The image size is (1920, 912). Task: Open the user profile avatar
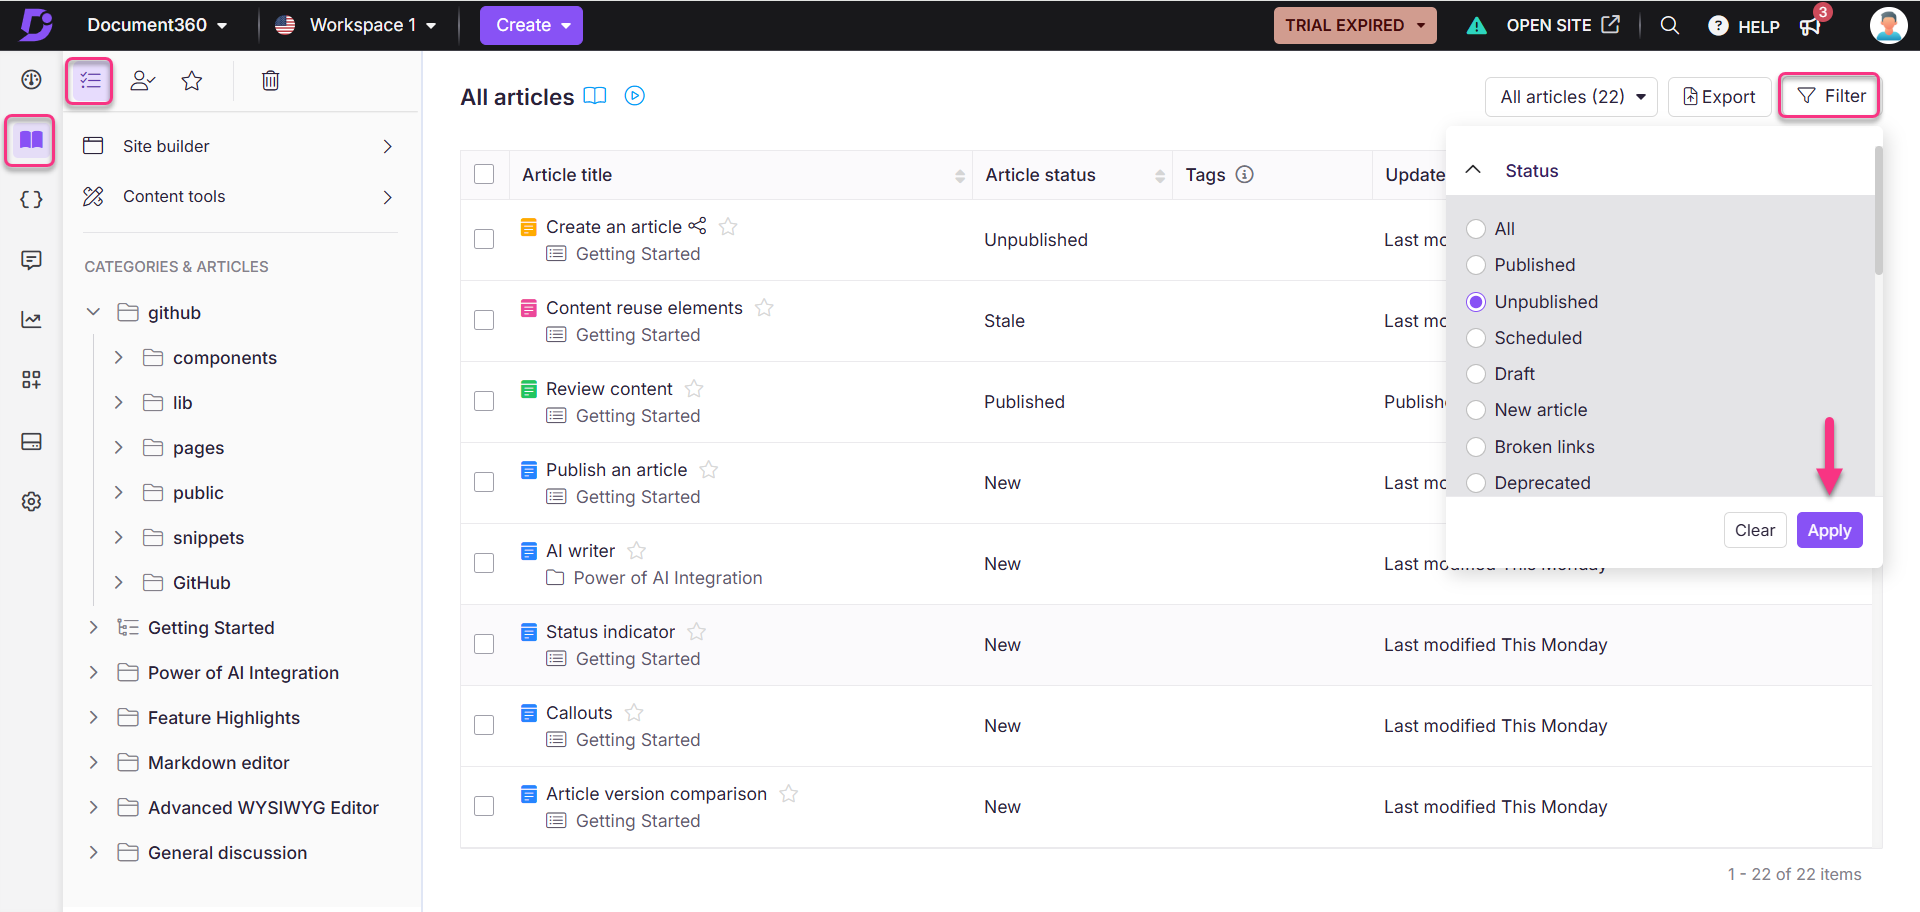pyautogui.click(x=1888, y=25)
